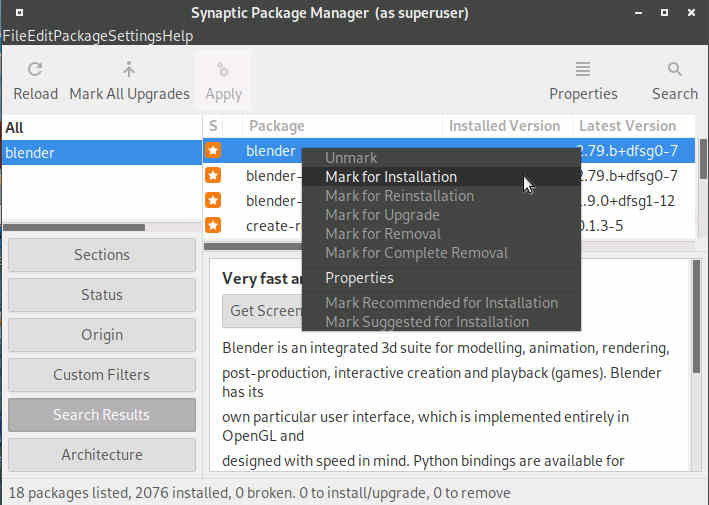This screenshot has height=505, width=709.
Task: Click the Get Screenshot button
Action: 262,311
